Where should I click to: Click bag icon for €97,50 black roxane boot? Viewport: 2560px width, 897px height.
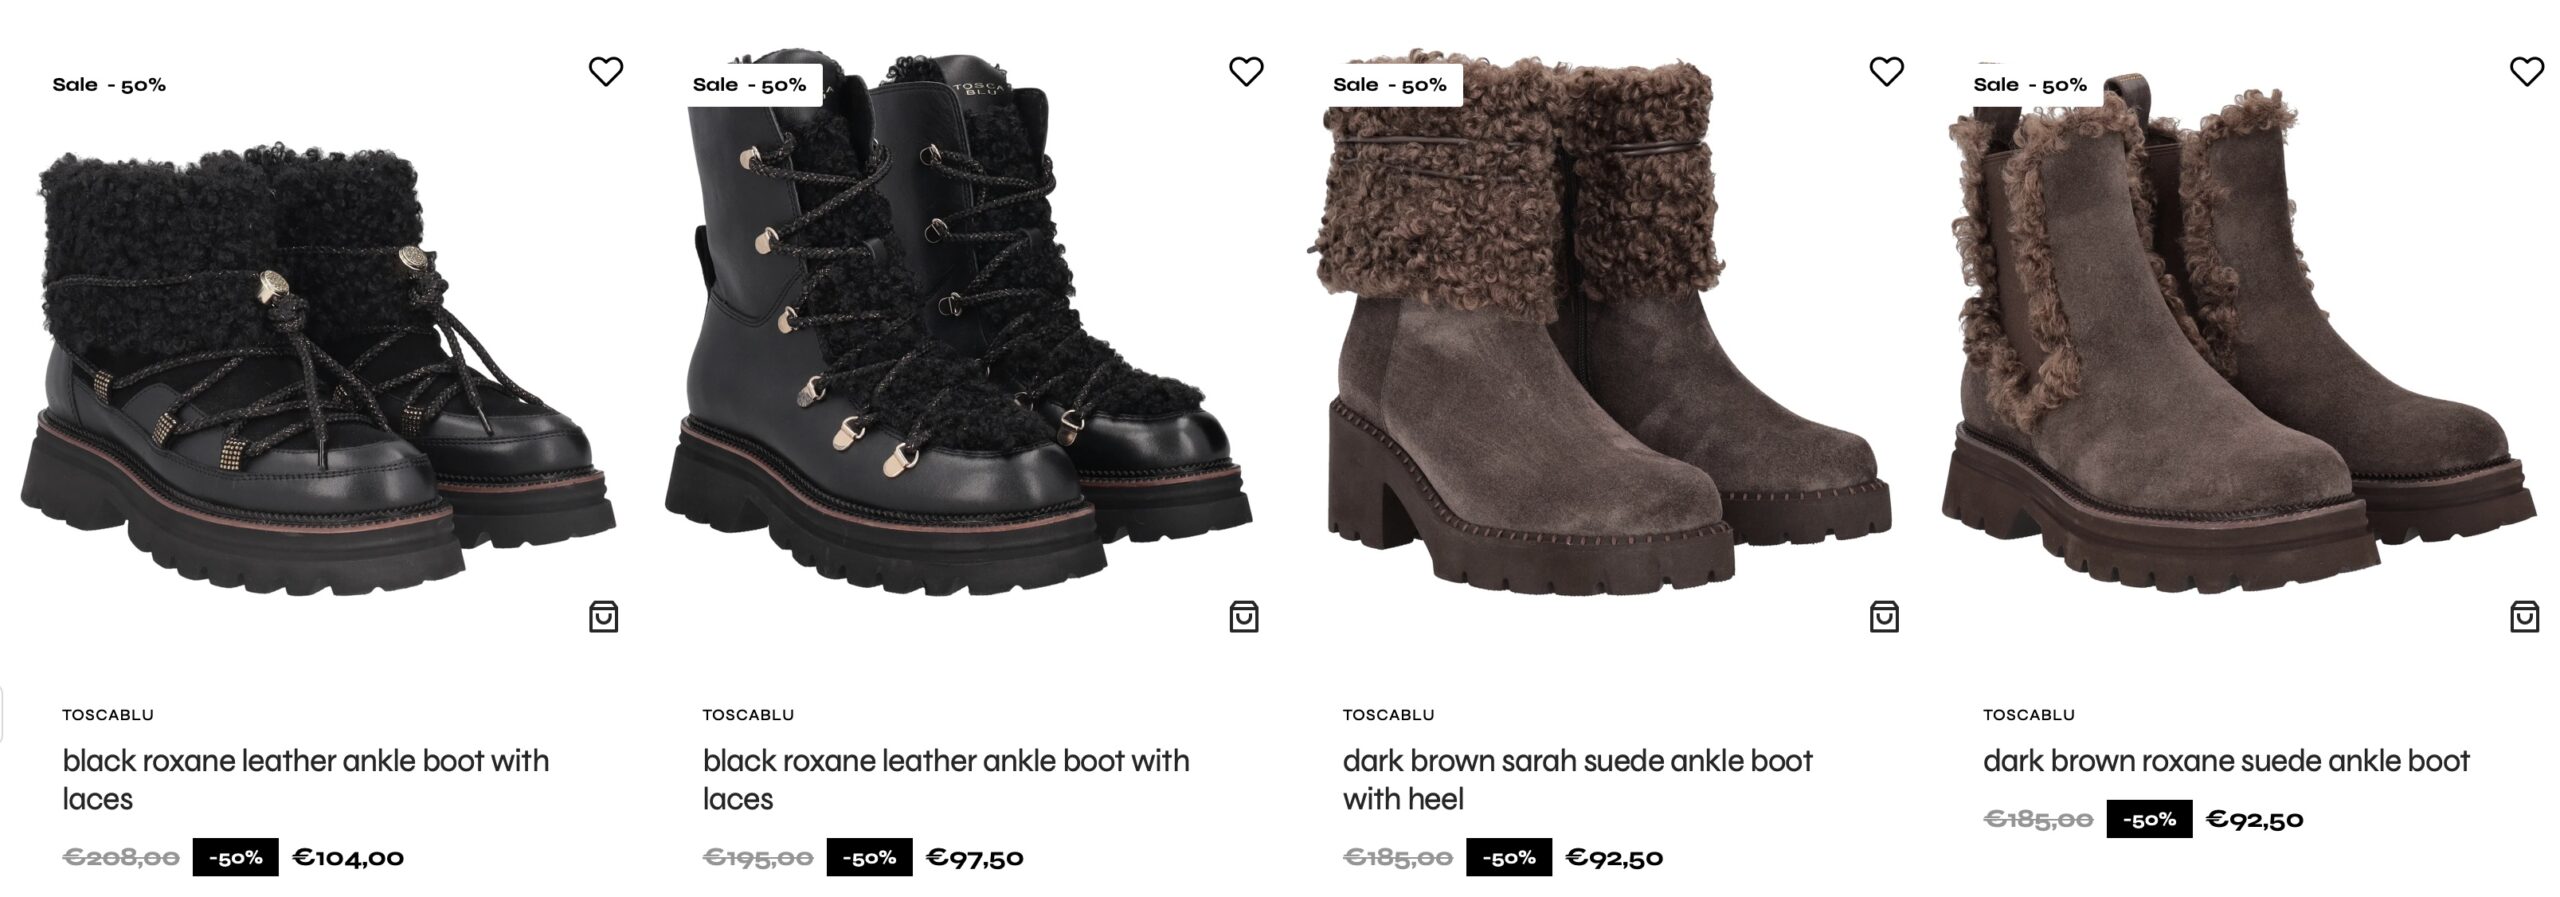point(1243,617)
